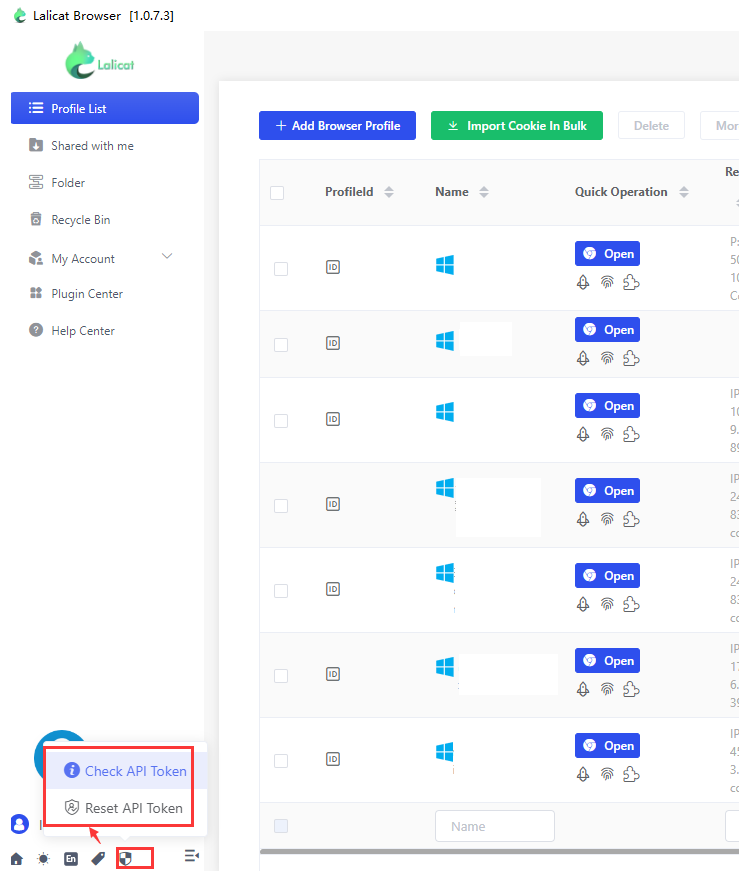Click the puzzle plugin icon in first row
Screen dimensions: 739x871
pos(631,282)
